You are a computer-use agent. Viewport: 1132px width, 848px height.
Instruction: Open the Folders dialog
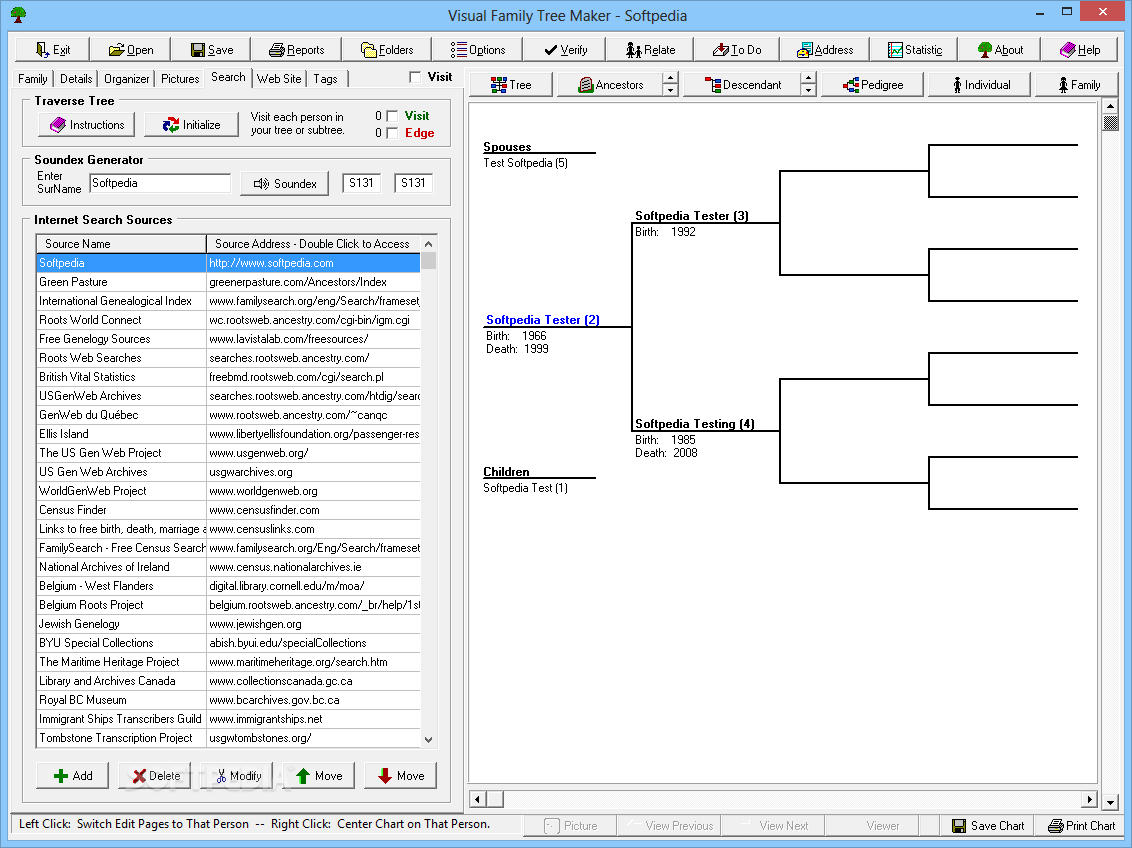coord(386,50)
